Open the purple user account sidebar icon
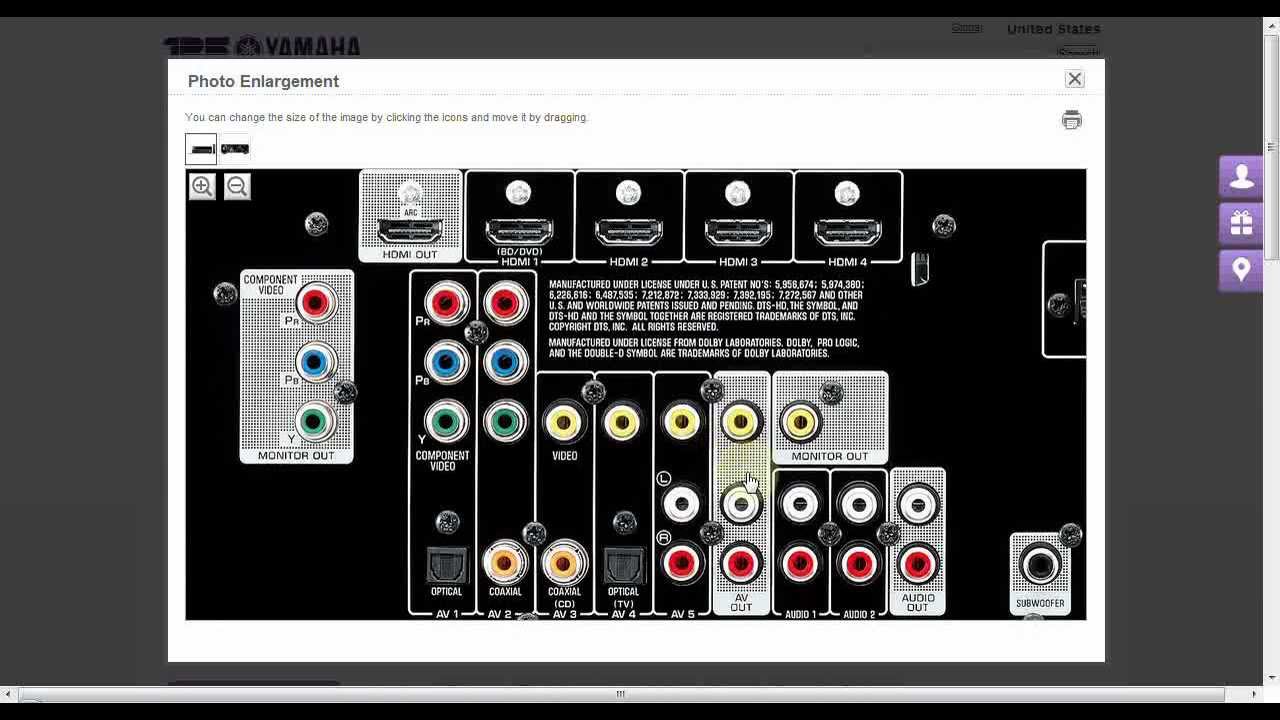The height and width of the screenshot is (720, 1280). click(1241, 177)
